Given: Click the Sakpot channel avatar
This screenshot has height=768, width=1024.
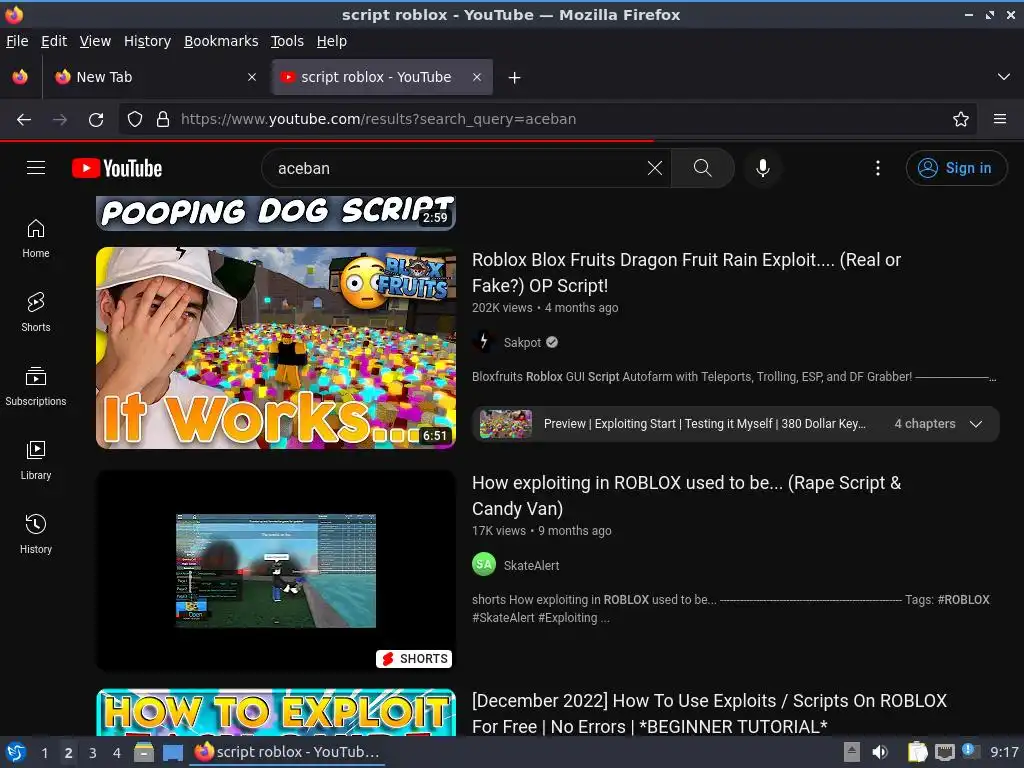Looking at the screenshot, I should pyautogui.click(x=484, y=342).
